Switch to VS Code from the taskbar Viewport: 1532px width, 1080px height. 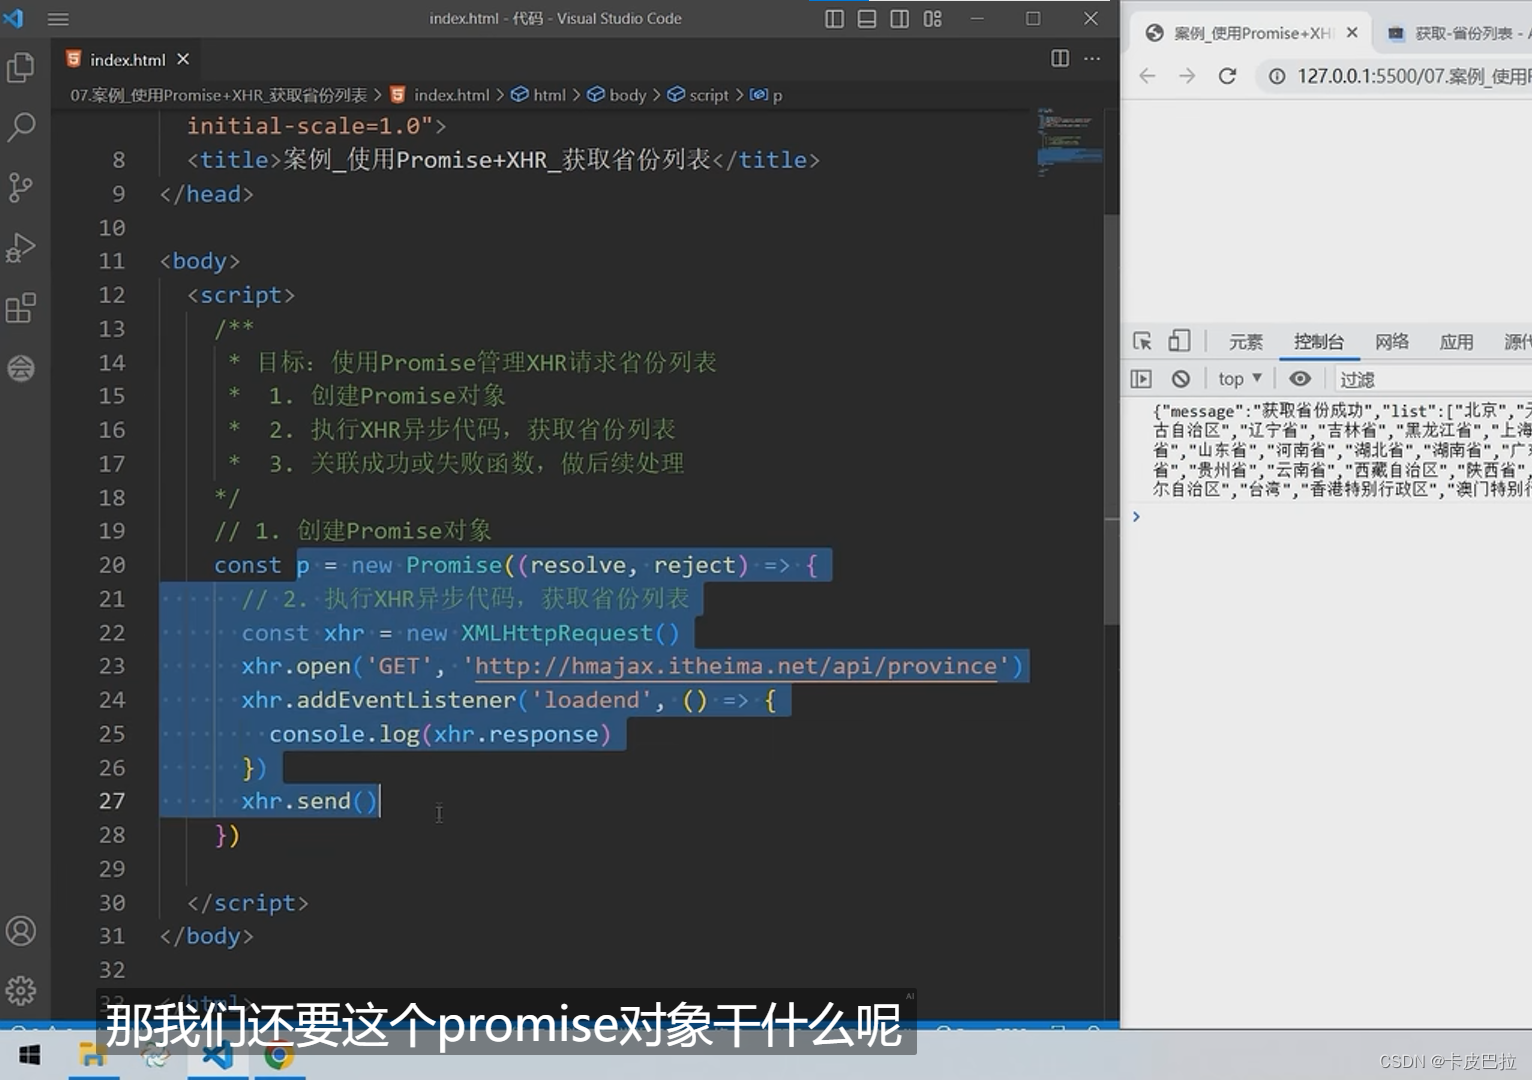tap(217, 1055)
